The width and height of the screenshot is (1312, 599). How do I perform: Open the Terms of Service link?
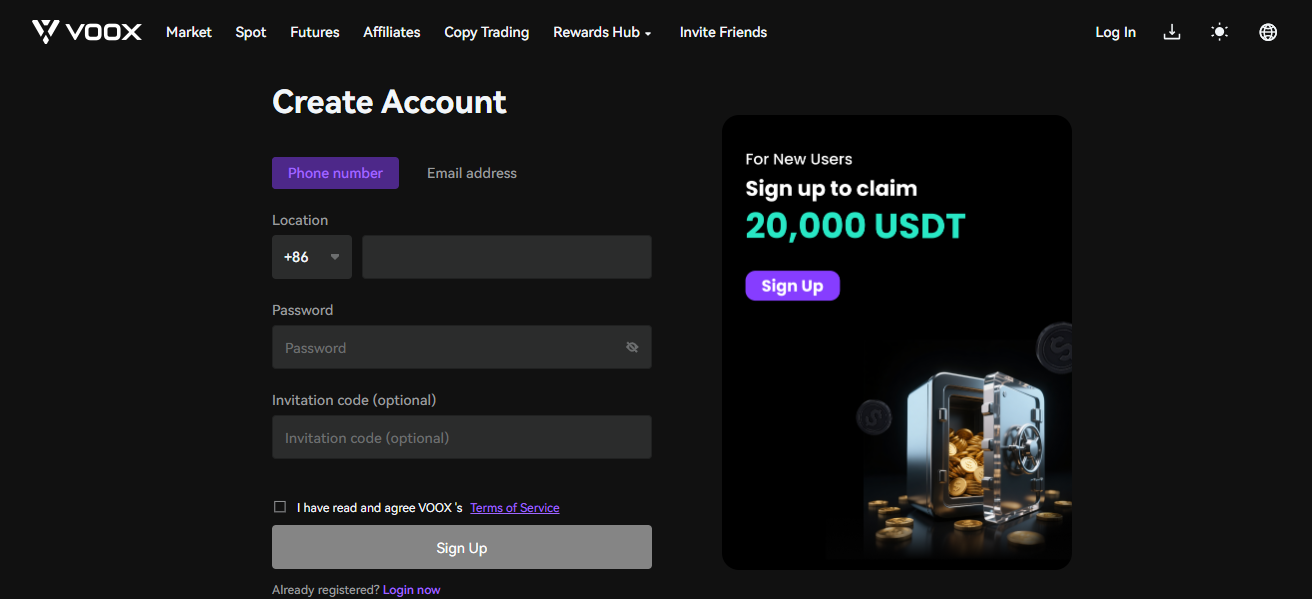[x=515, y=508]
